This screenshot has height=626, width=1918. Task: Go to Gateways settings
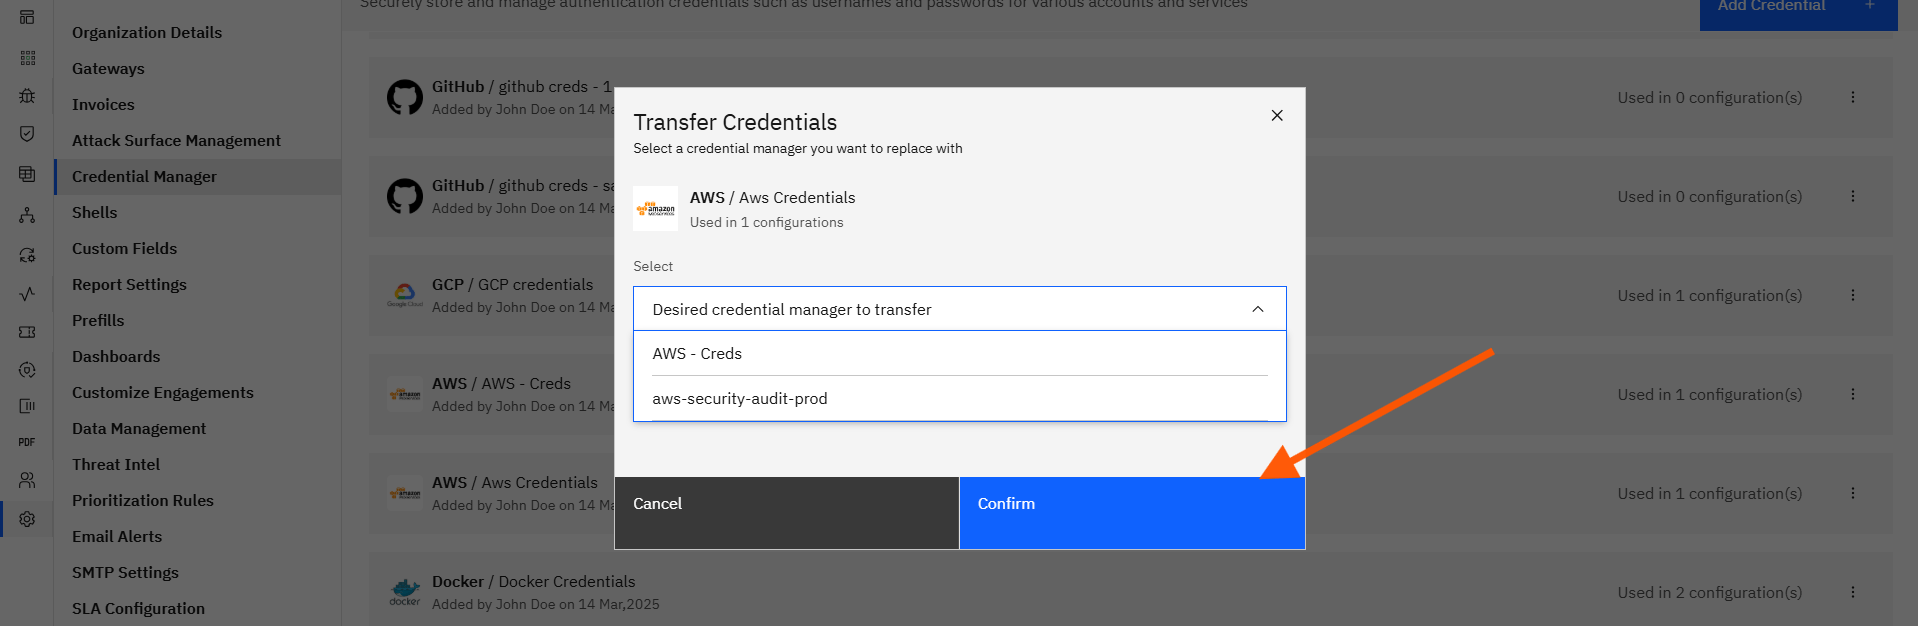(108, 69)
